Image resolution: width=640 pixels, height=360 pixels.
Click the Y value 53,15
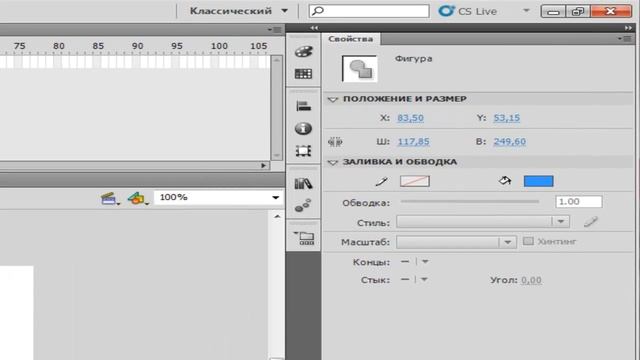(507, 118)
